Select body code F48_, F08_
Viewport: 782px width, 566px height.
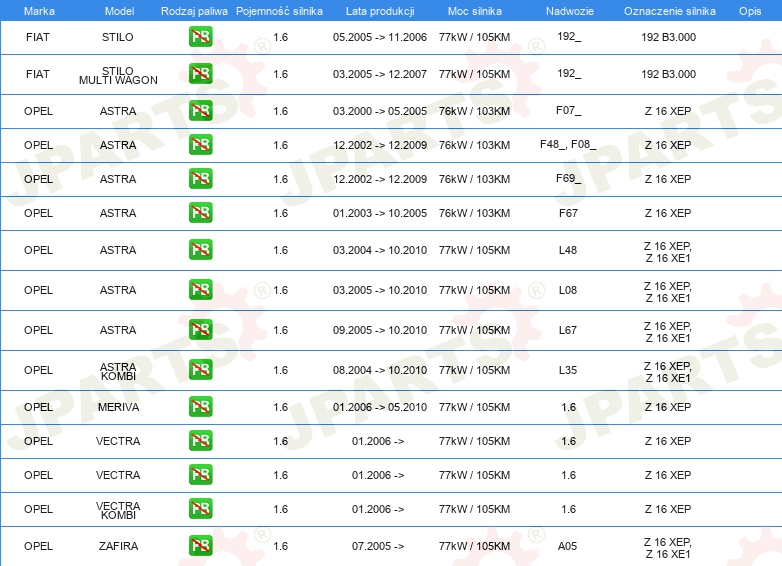[568, 144]
